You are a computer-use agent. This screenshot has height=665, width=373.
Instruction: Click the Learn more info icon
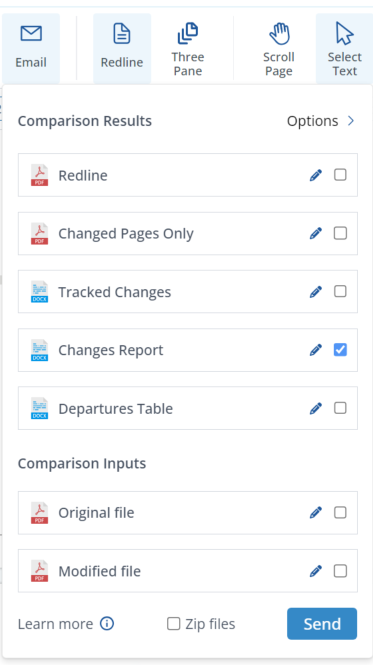(x=107, y=623)
